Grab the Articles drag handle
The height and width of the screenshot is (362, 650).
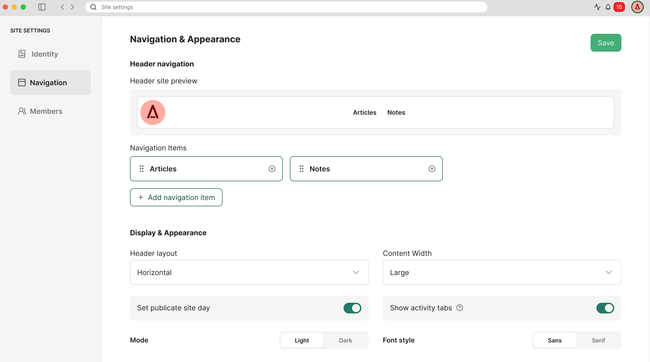[141, 169]
